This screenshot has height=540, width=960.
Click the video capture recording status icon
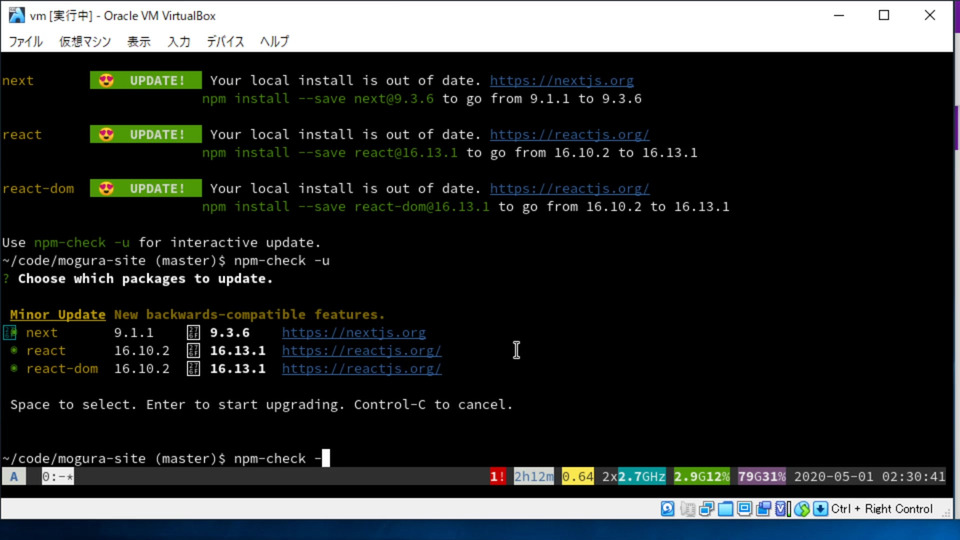pos(763,509)
